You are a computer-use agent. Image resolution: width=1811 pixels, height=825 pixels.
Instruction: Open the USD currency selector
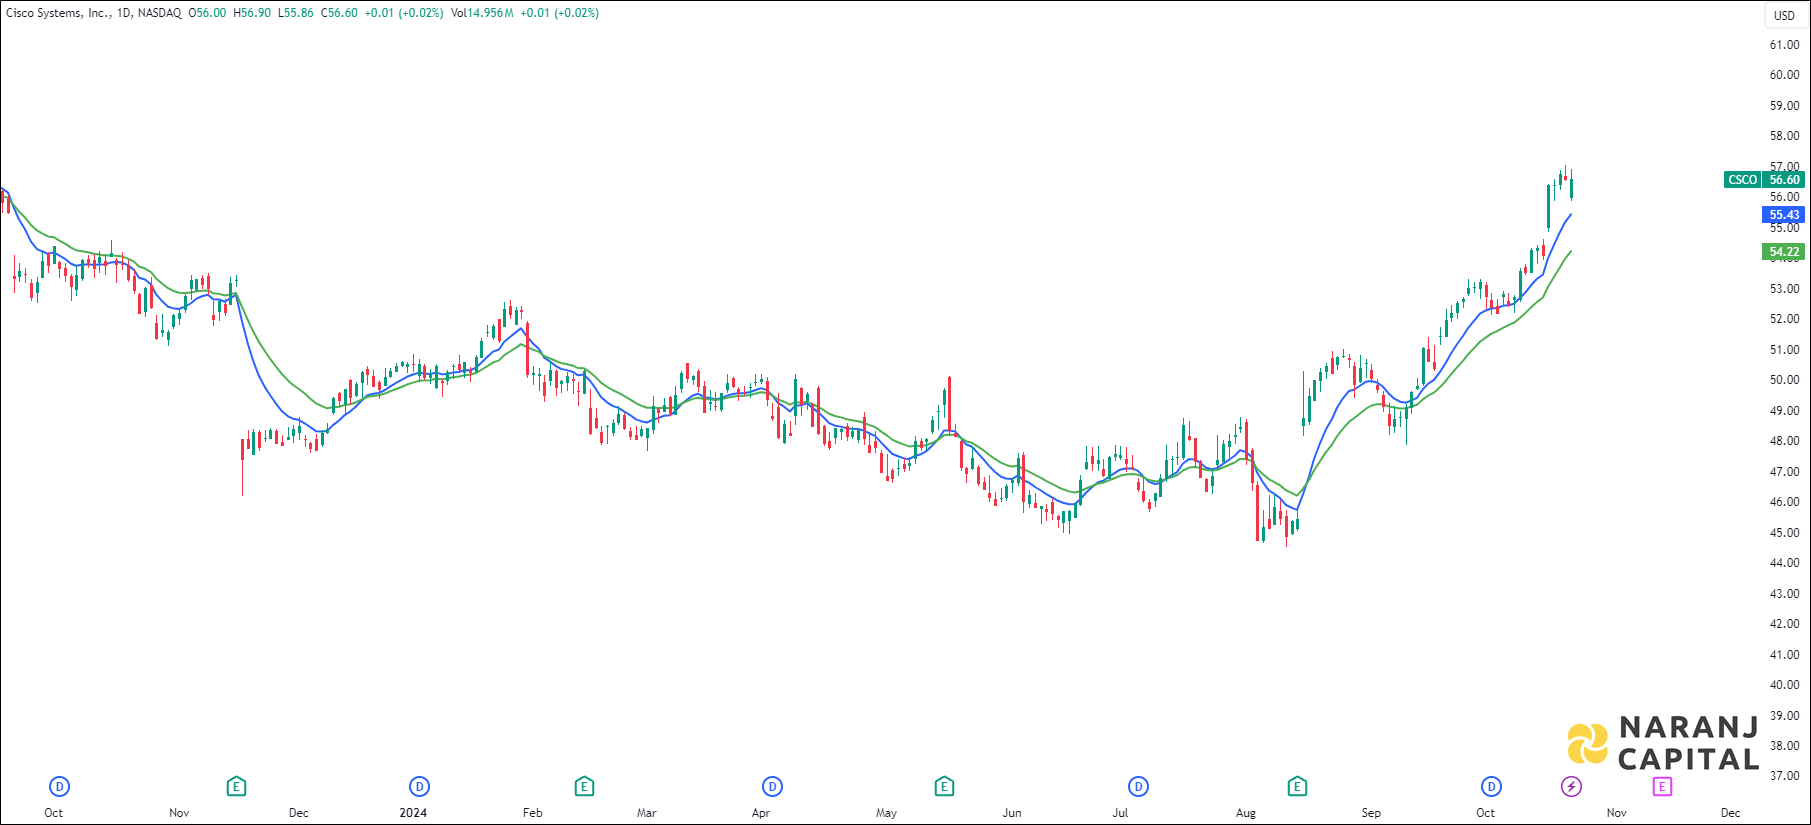click(1784, 15)
